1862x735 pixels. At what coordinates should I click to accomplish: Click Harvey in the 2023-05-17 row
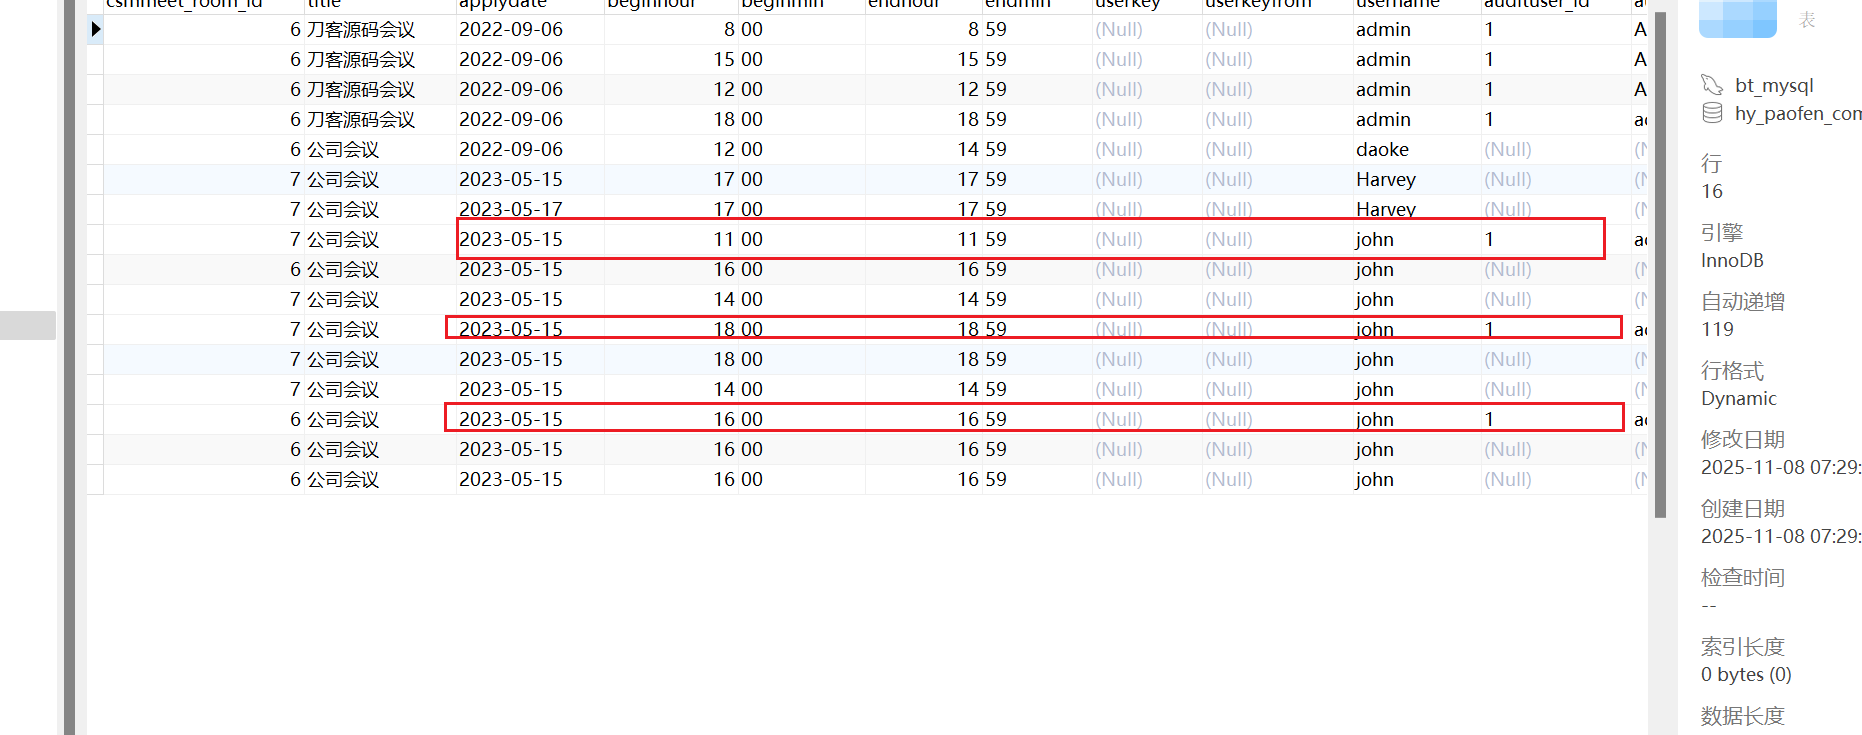[x=1385, y=209]
